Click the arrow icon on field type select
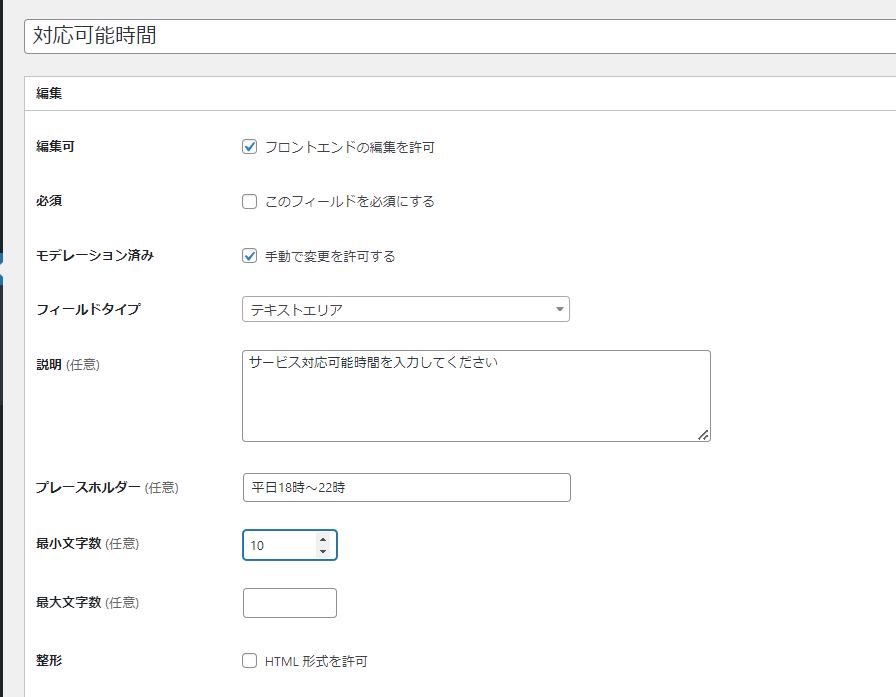 (559, 310)
